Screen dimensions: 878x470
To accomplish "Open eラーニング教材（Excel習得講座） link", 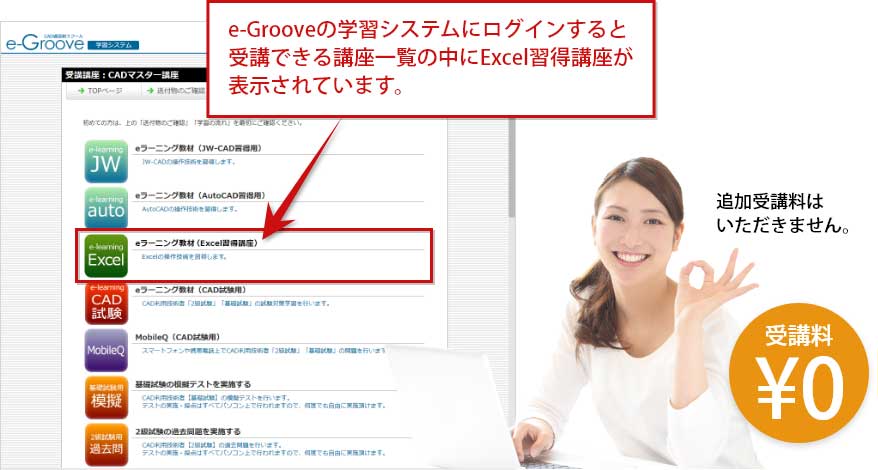I will 196,243.
